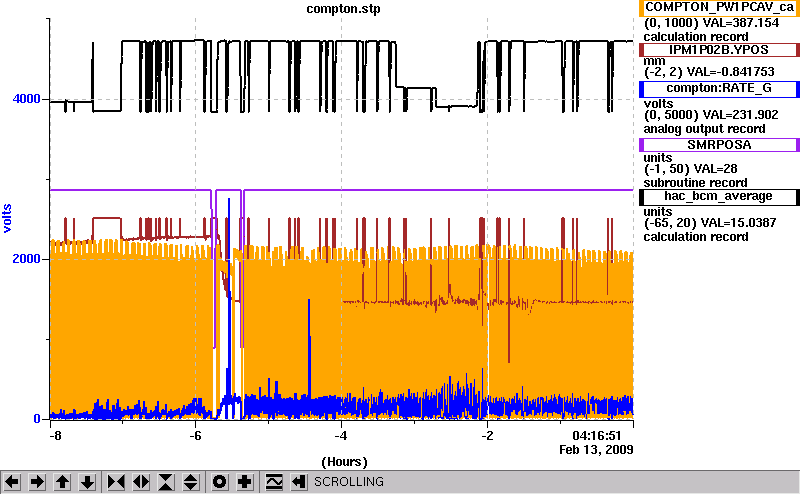The width and height of the screenshot is (800, 494).
Task: Click the compton.stp graph title
Action: (x=343, y=9)
